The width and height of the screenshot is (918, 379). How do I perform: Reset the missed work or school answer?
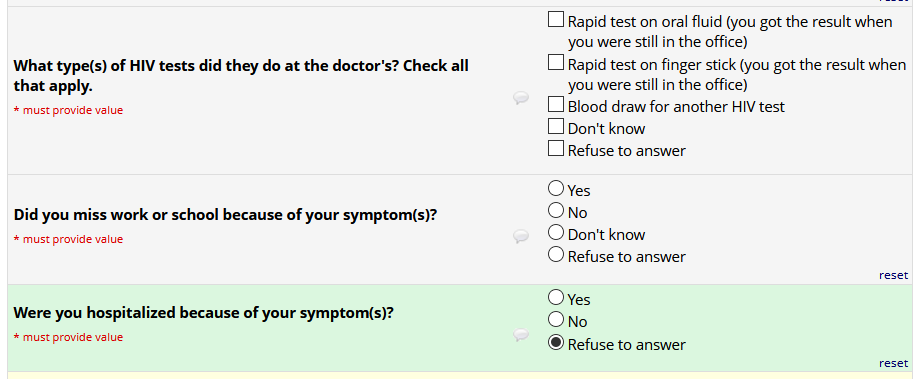point(893,275)
